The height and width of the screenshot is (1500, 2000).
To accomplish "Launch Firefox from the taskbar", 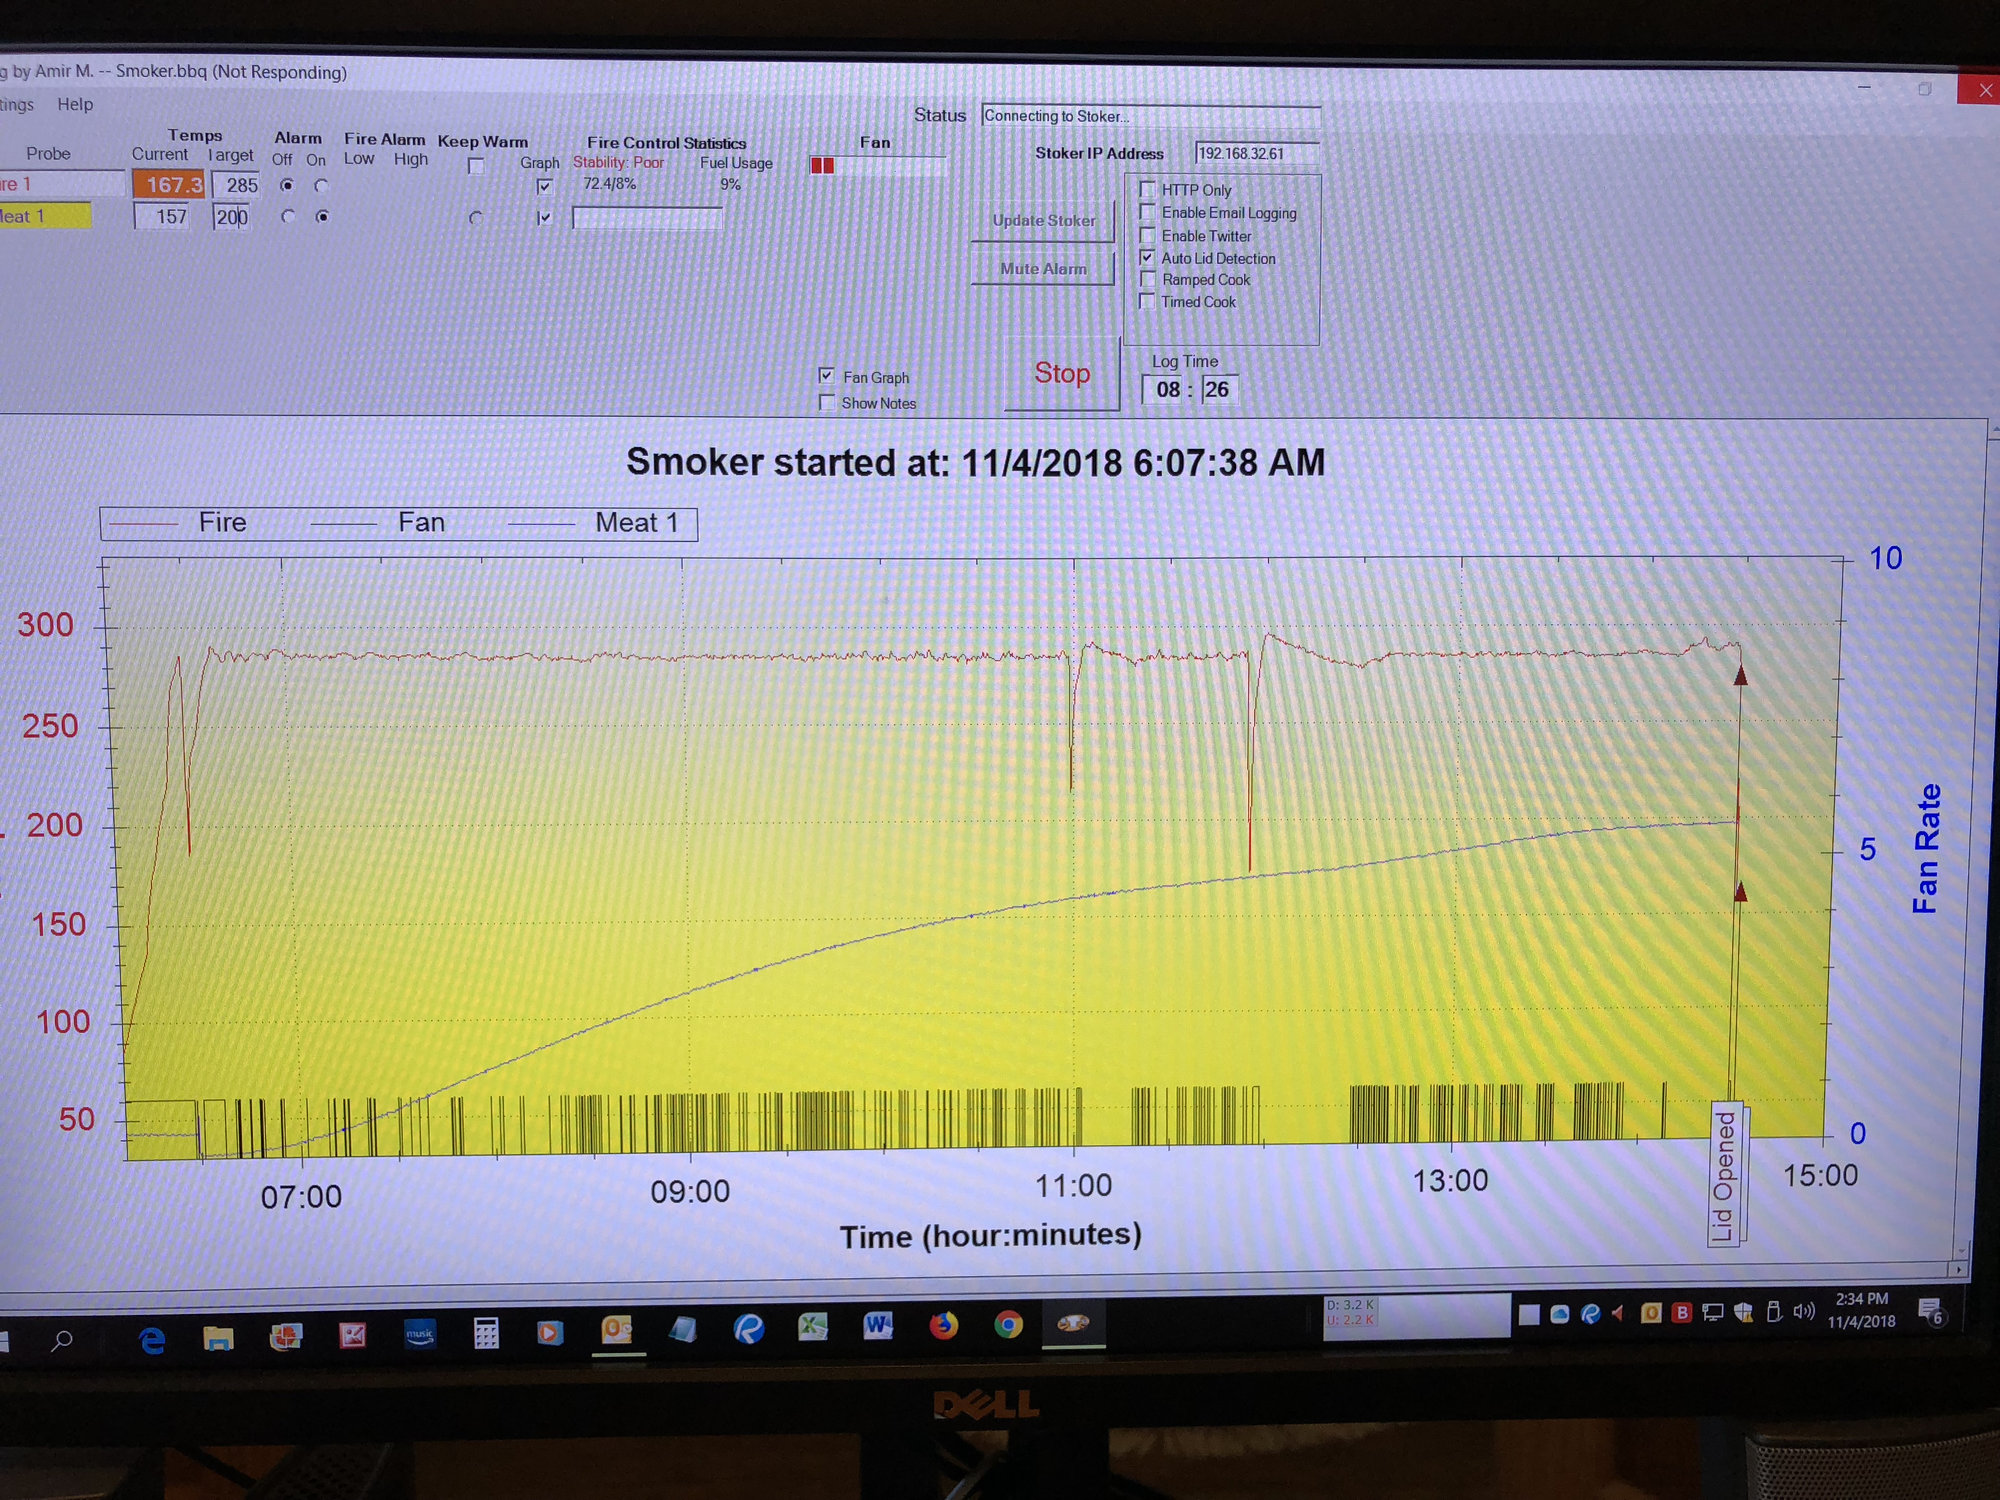I will pyautogui.click(x=943, y=1326).
